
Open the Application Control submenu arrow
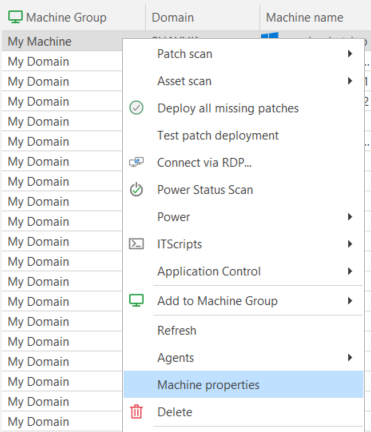pyautogui.click(x=350, y=271)
